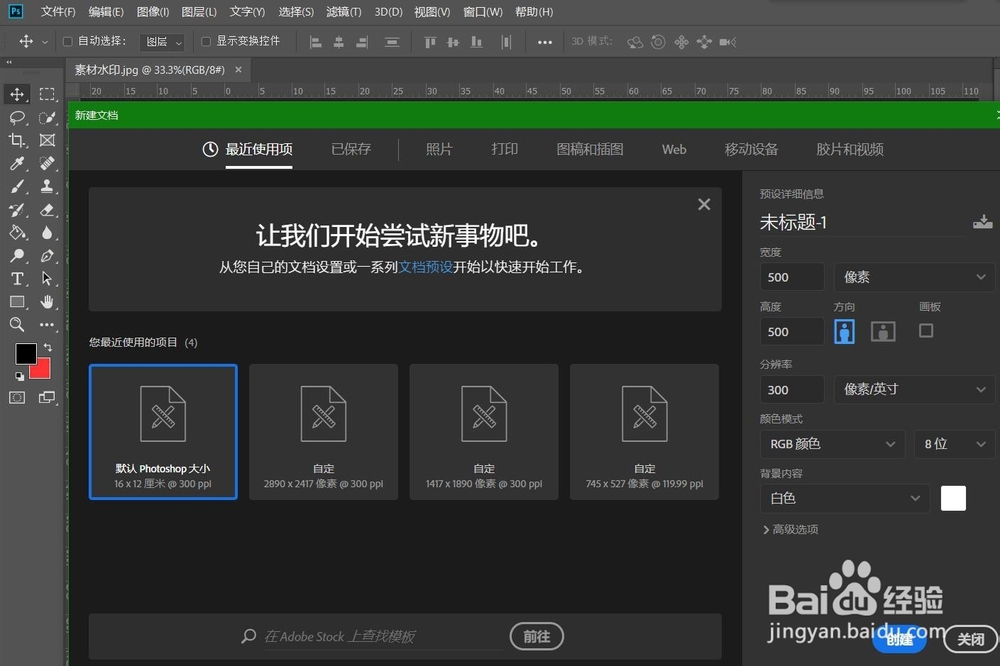The height and width of the screenshot is (666, 1000).
Task: Click the 关闭 button
Action: click(970, 639)
